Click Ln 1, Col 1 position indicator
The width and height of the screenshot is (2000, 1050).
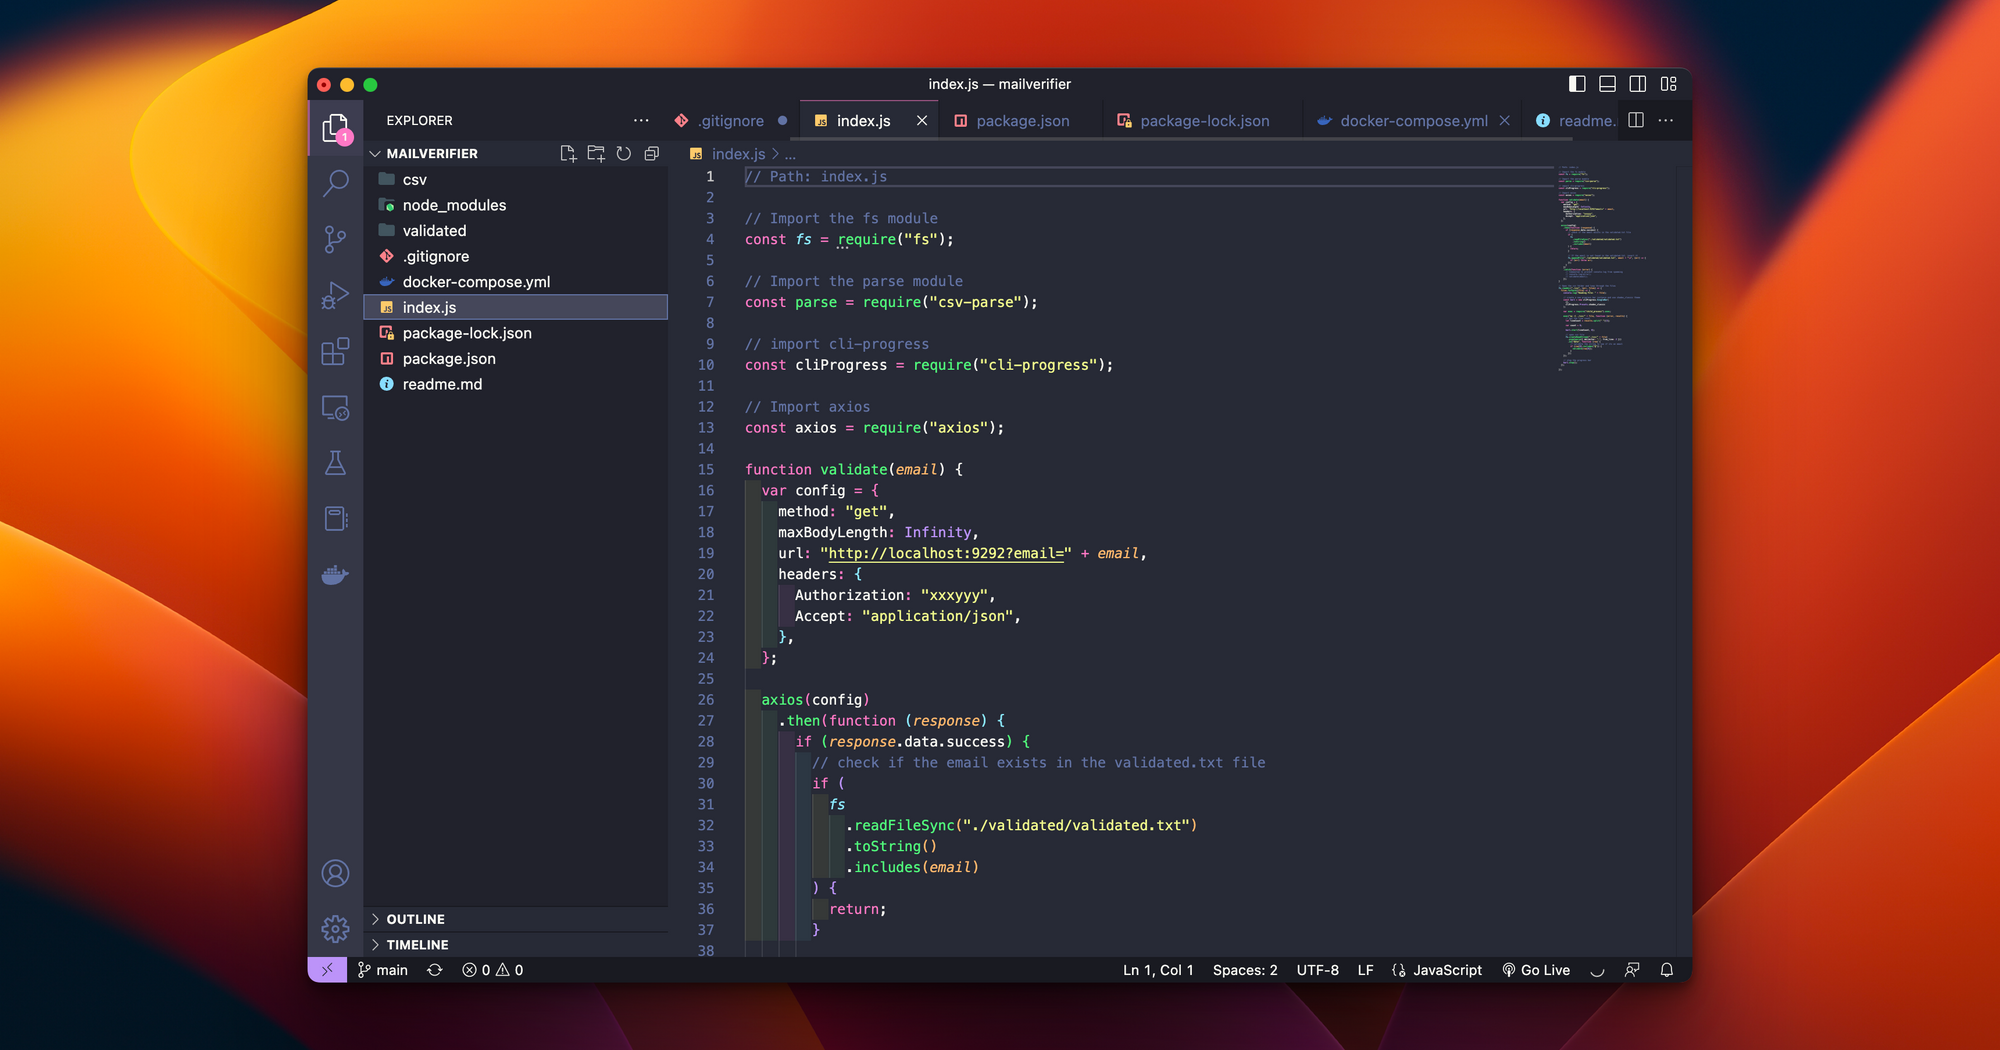tap(1158, 970)
